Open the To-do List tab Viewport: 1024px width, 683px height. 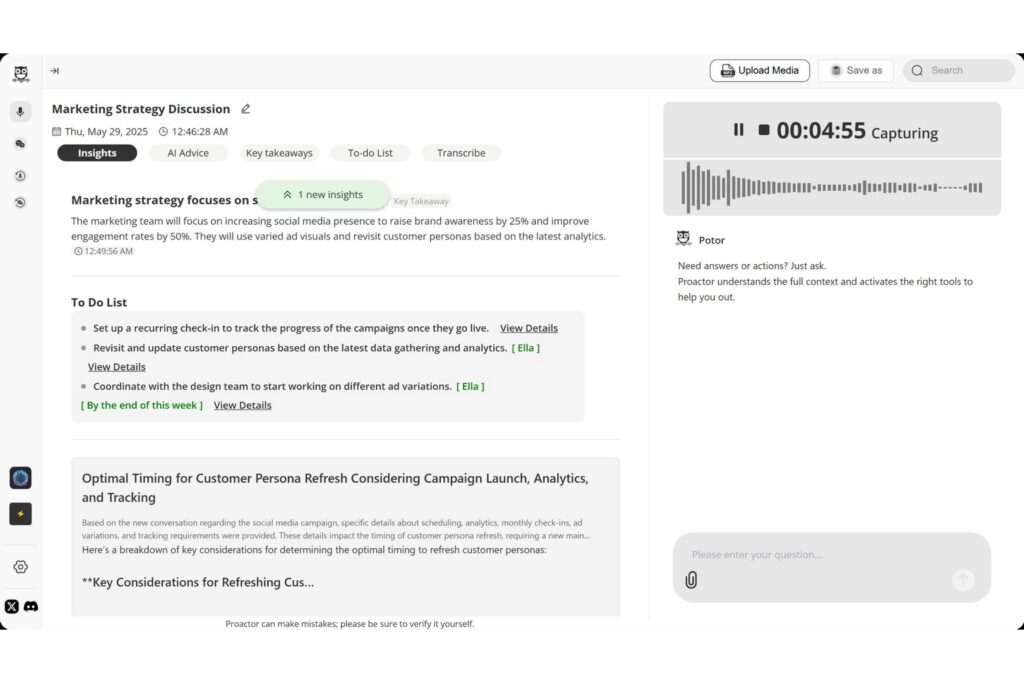(370, 153)
